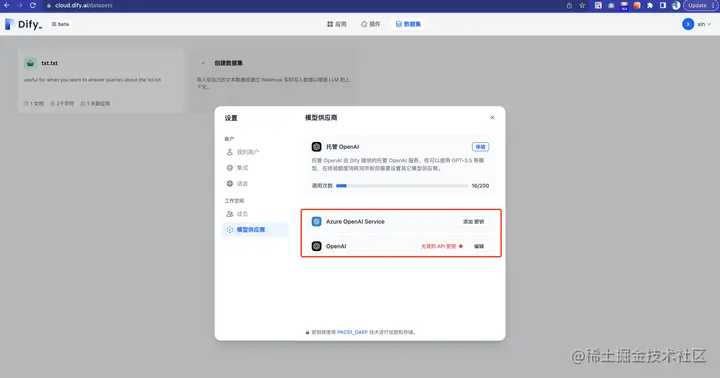Click the browser profile avatar
Viewport: 720px width, 378px height.
676,6
